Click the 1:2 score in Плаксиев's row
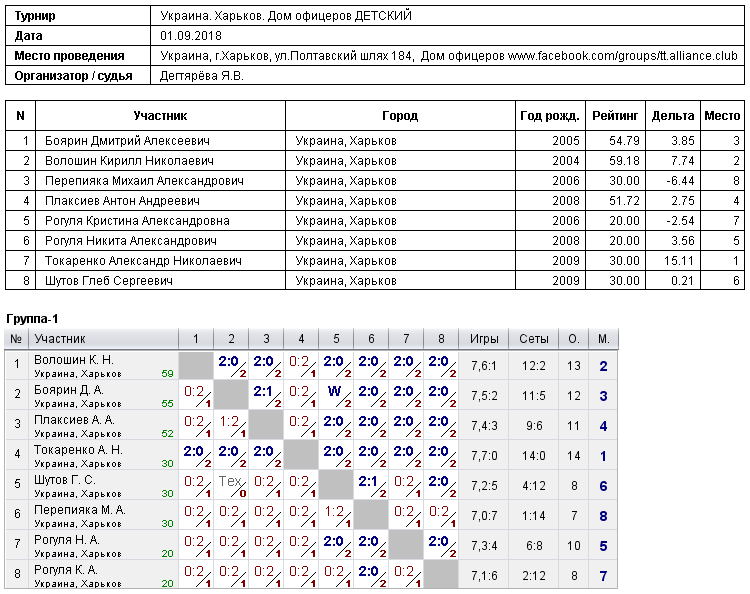Viewport: 750px width, 594px height. click(229, 421)
